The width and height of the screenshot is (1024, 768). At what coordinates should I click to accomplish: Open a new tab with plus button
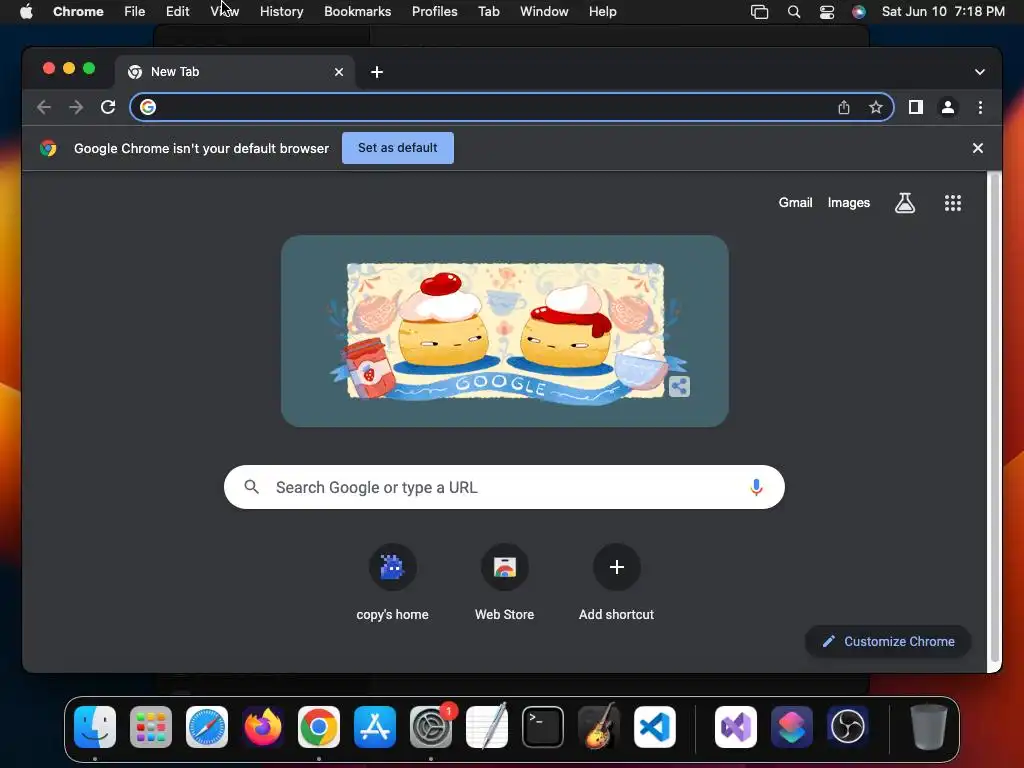click(x=377, y=72)
